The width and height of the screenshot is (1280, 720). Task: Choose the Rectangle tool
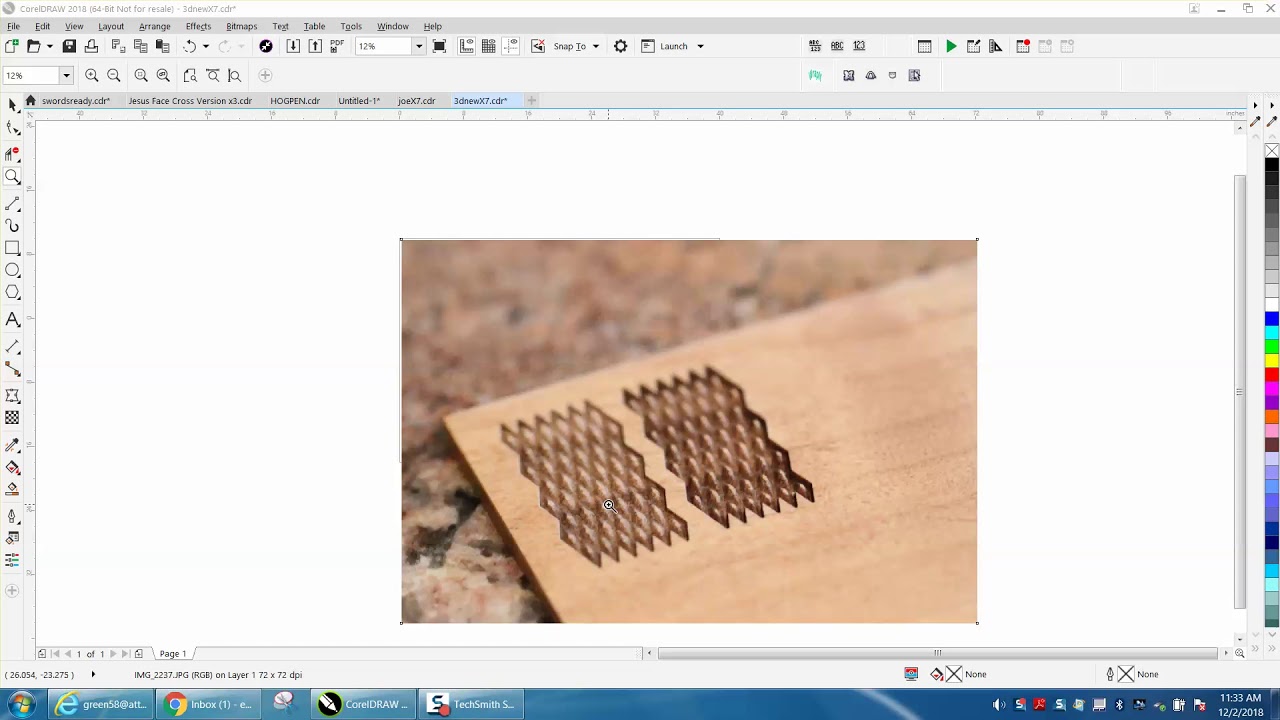(12, 248)
